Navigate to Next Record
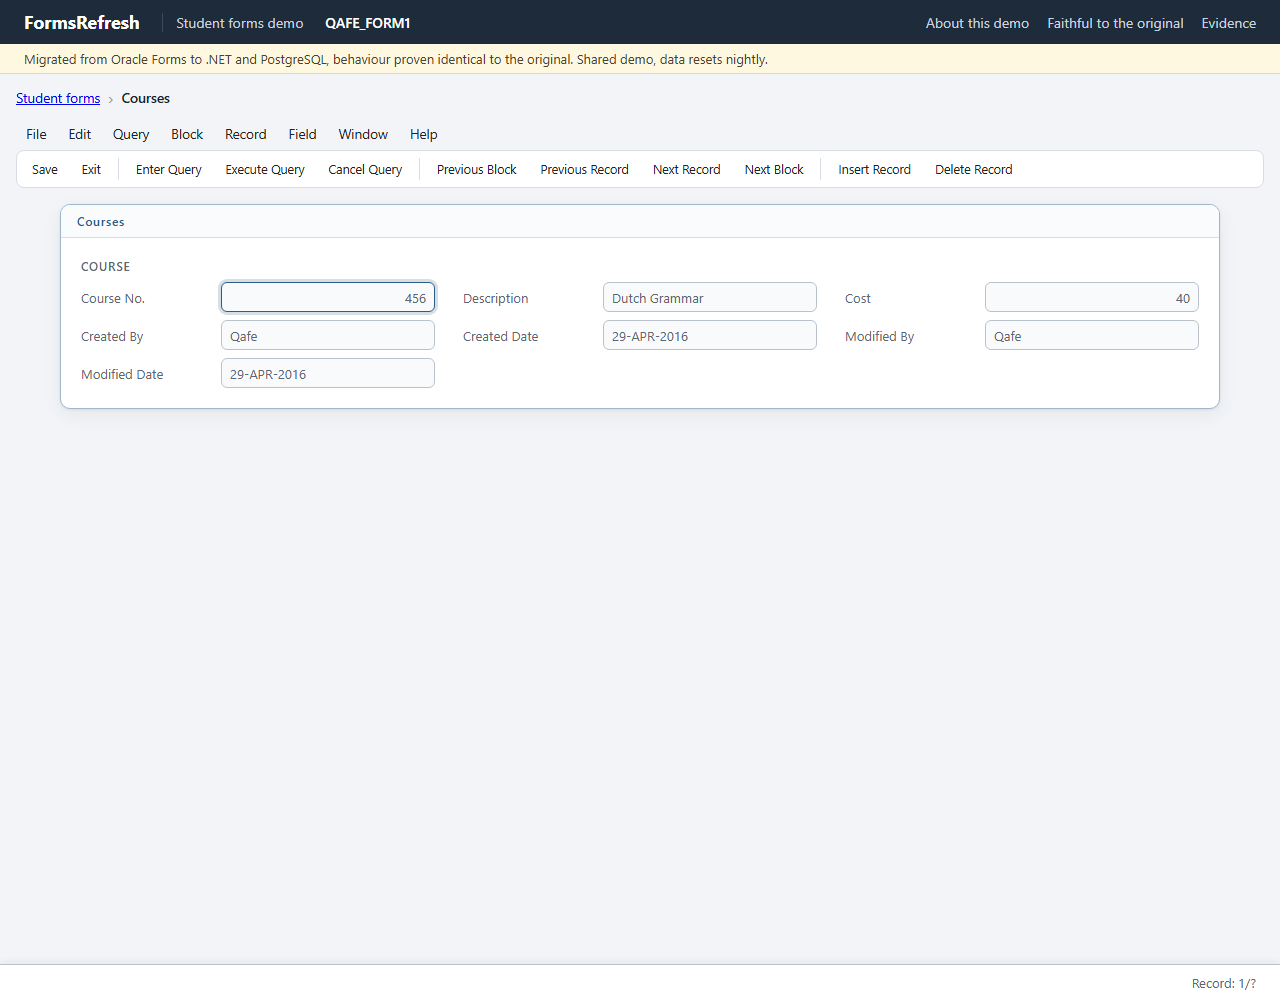This screenshot has height=1000, width=1280. pos(687,169)
